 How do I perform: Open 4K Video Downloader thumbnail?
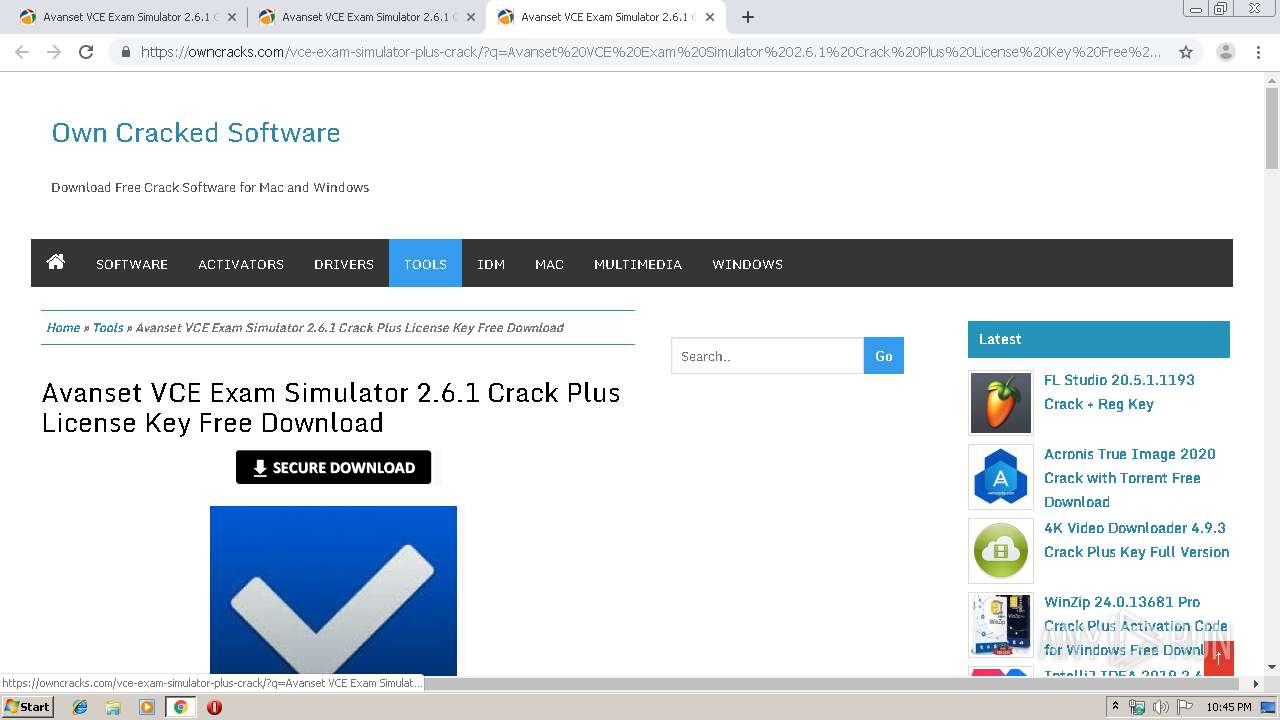(1001, 551)
